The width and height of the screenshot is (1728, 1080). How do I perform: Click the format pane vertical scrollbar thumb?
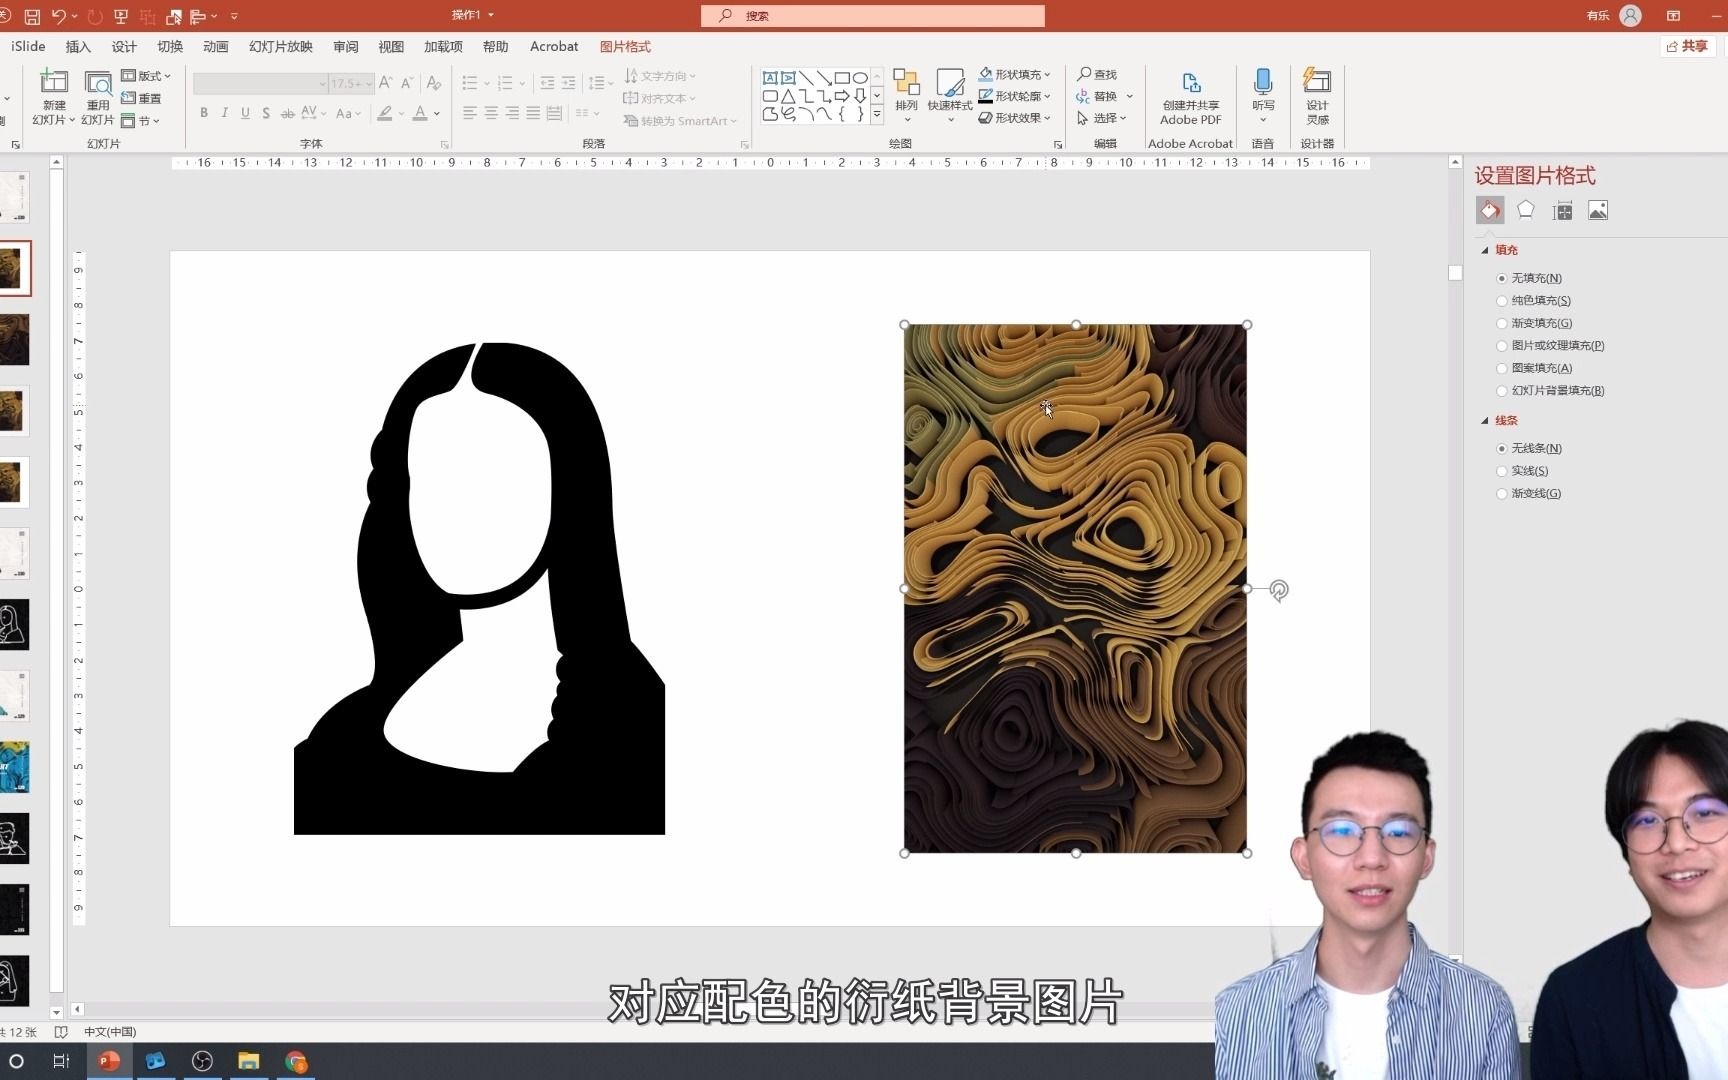point(1455,273)
